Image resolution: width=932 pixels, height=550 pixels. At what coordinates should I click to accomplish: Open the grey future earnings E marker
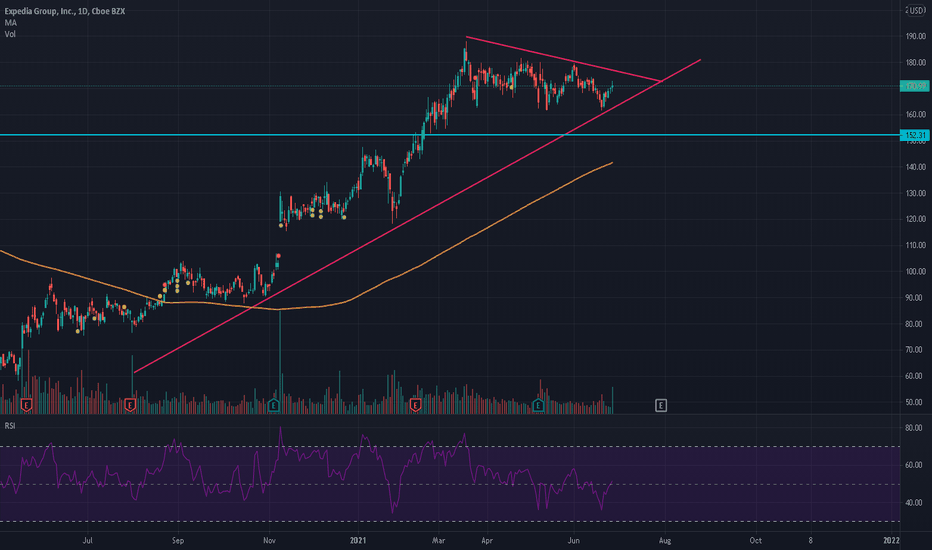[x=661, y=406]
